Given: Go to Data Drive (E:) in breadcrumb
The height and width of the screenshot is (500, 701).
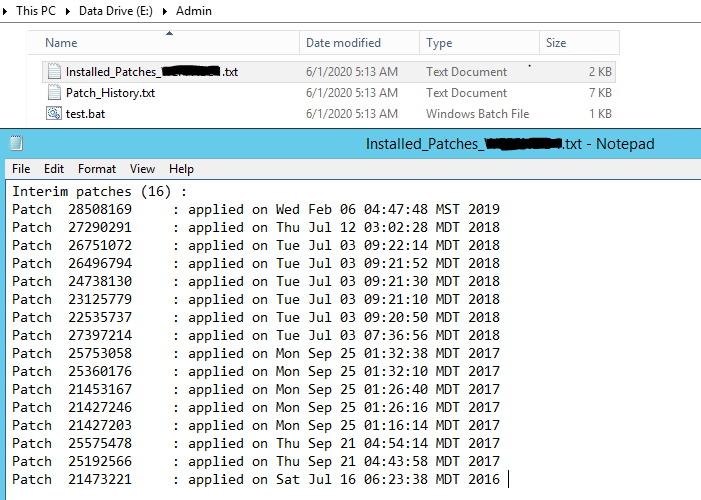Looking at the screenshot, I should 116,11.
